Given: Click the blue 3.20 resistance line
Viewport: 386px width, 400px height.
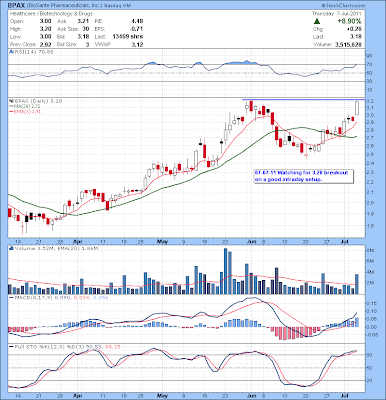Looking at the screenshot, I should [304, 99].
